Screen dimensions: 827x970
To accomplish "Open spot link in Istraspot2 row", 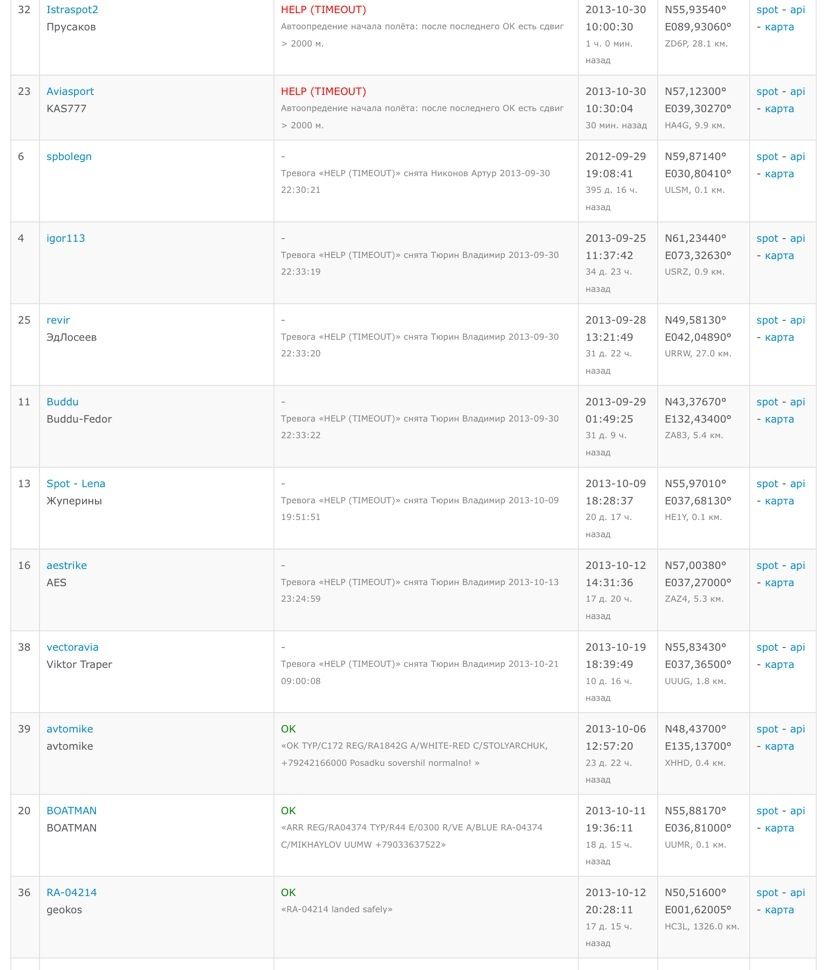I will tap(767, 10).
